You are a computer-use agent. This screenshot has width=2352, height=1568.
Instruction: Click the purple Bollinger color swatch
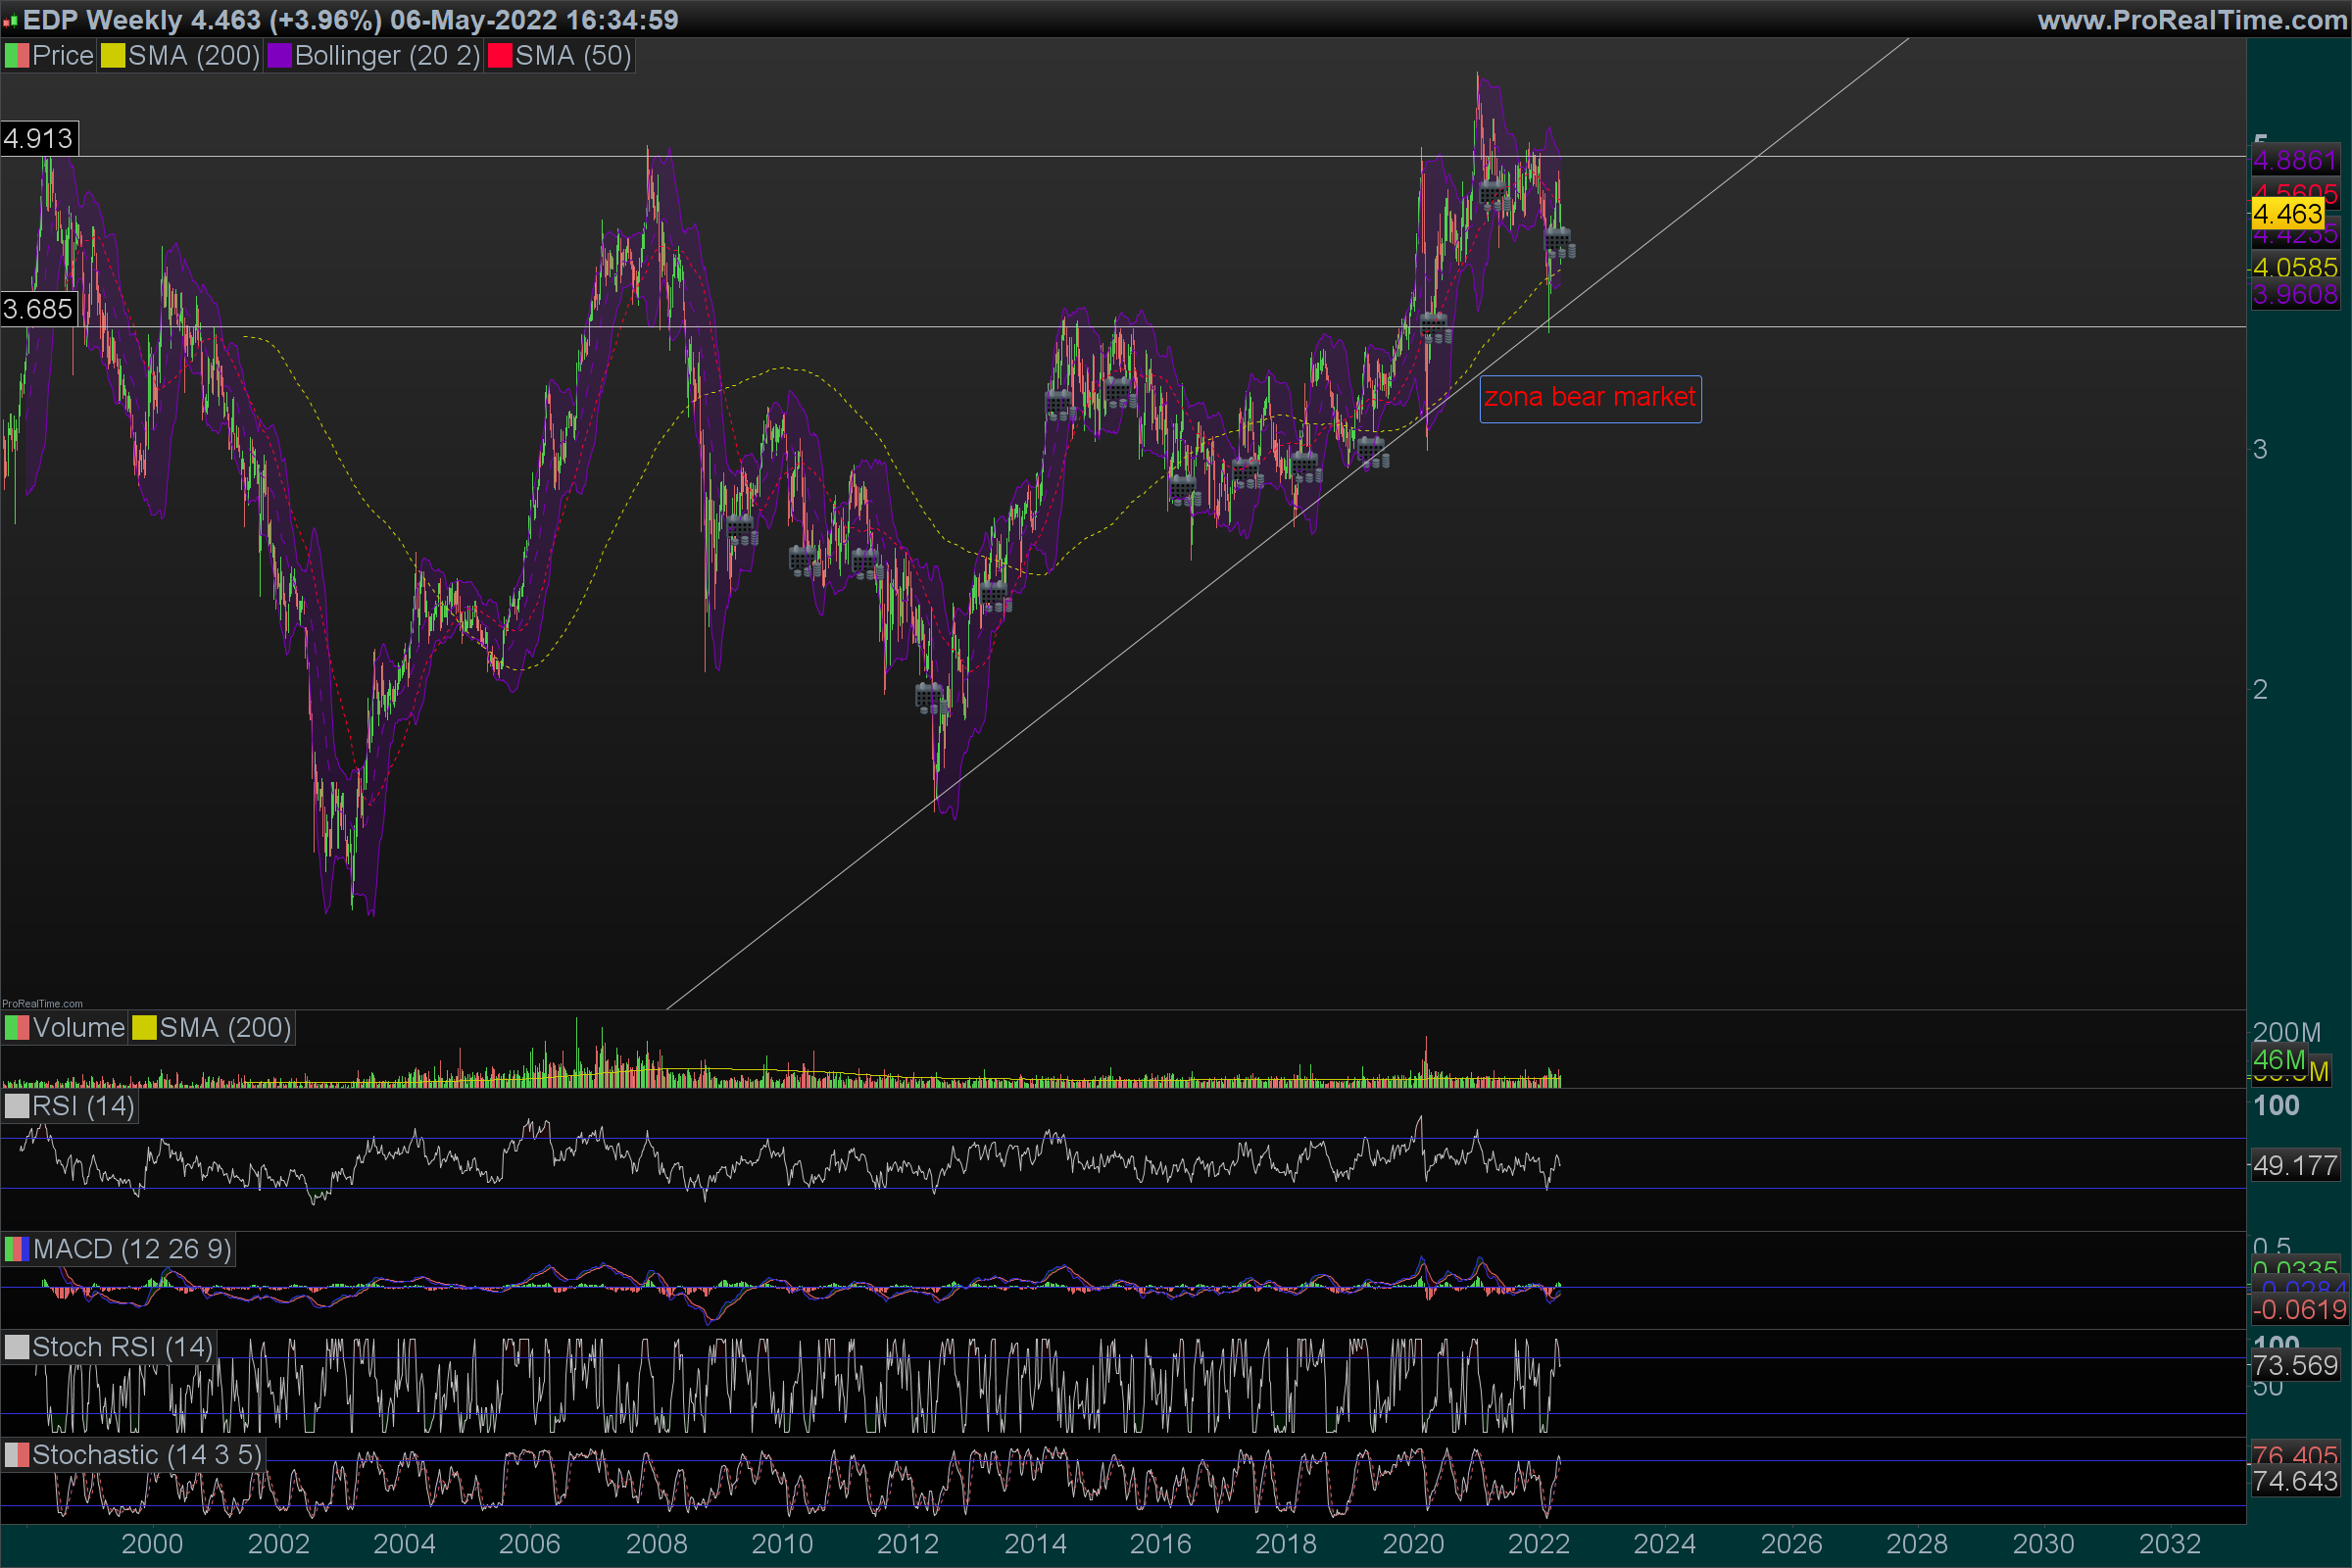[279, 56]
